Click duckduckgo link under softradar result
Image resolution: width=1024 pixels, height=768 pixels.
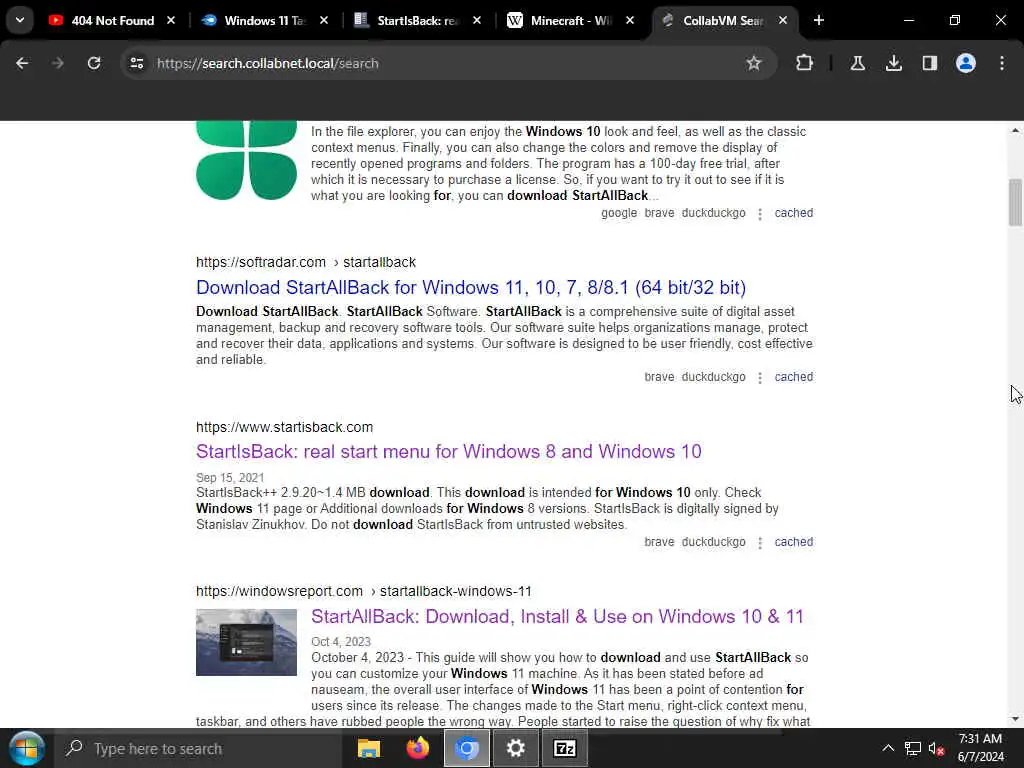713,377
